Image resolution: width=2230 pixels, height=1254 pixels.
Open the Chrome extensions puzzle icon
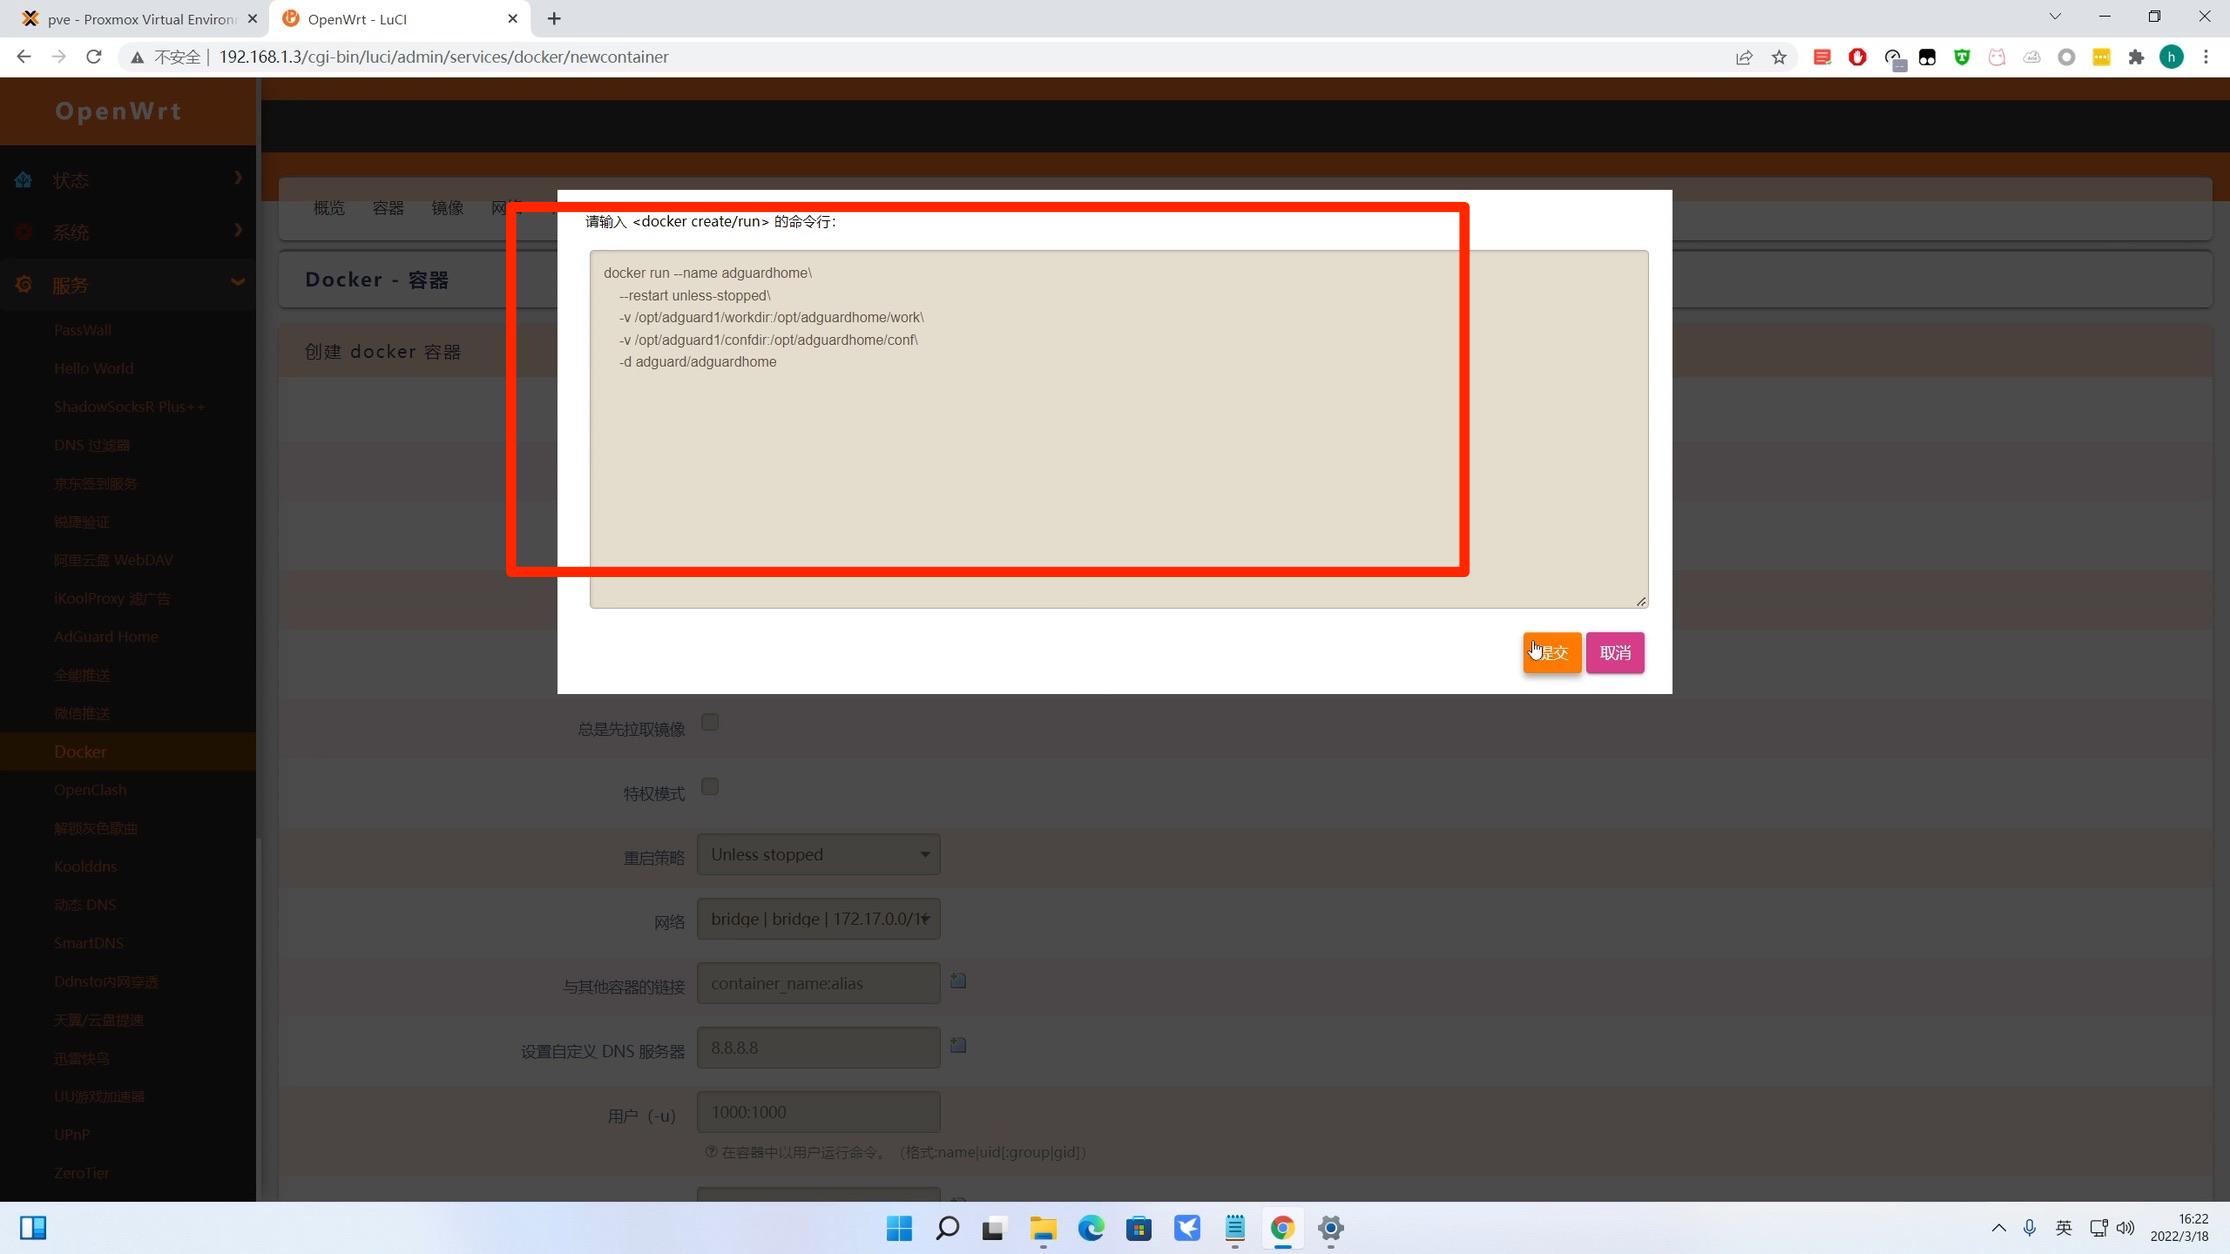[2136, 57]
